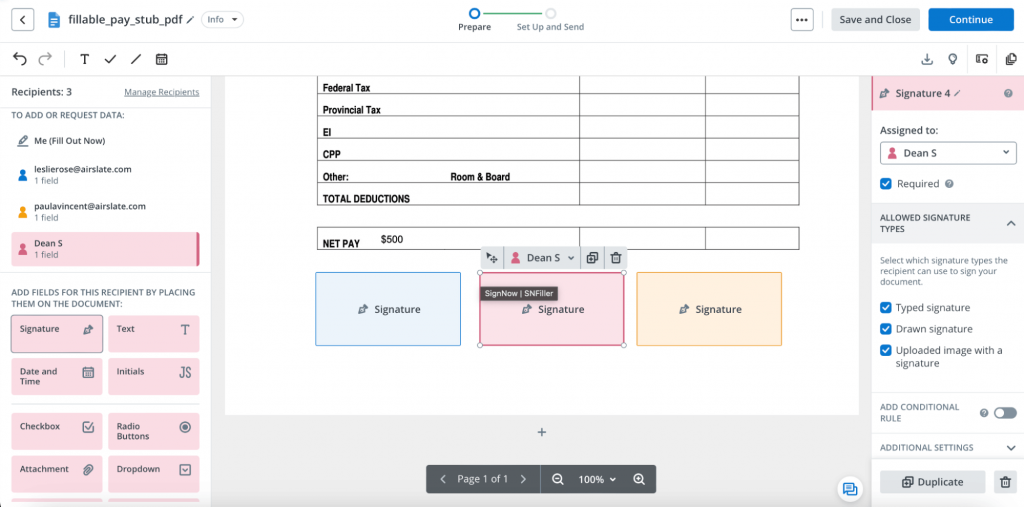Select the Me (Fill Out Now) recipient
The width and height of the screenshot is (1024, 507).
(68, 141)
